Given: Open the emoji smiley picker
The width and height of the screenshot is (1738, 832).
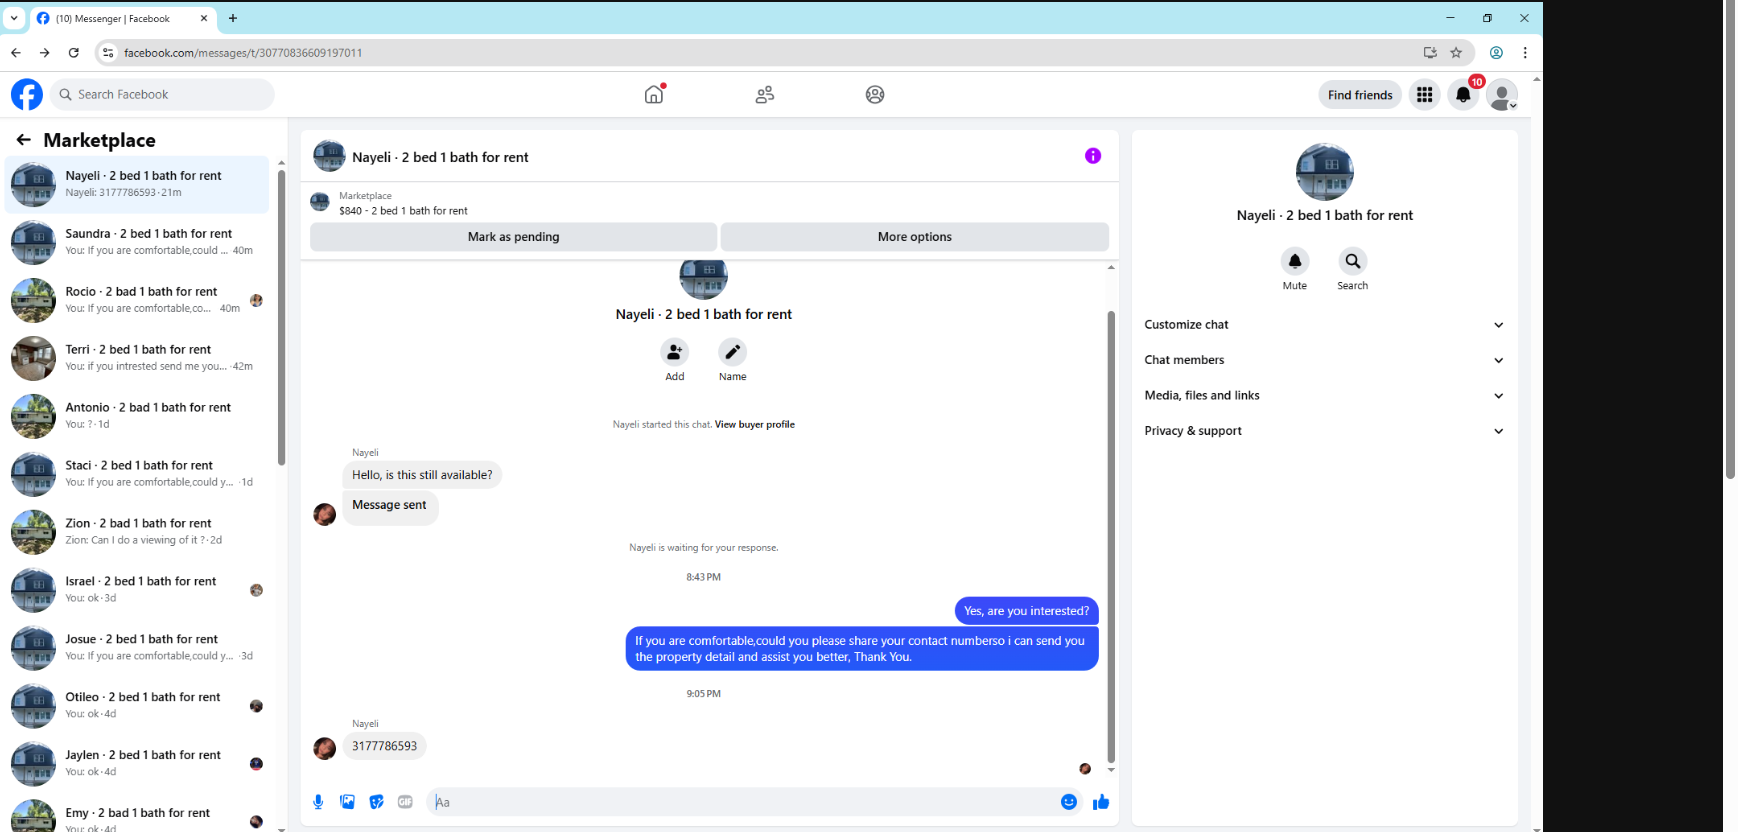Looking at the screenshot, I should [x=1069, y=802].
